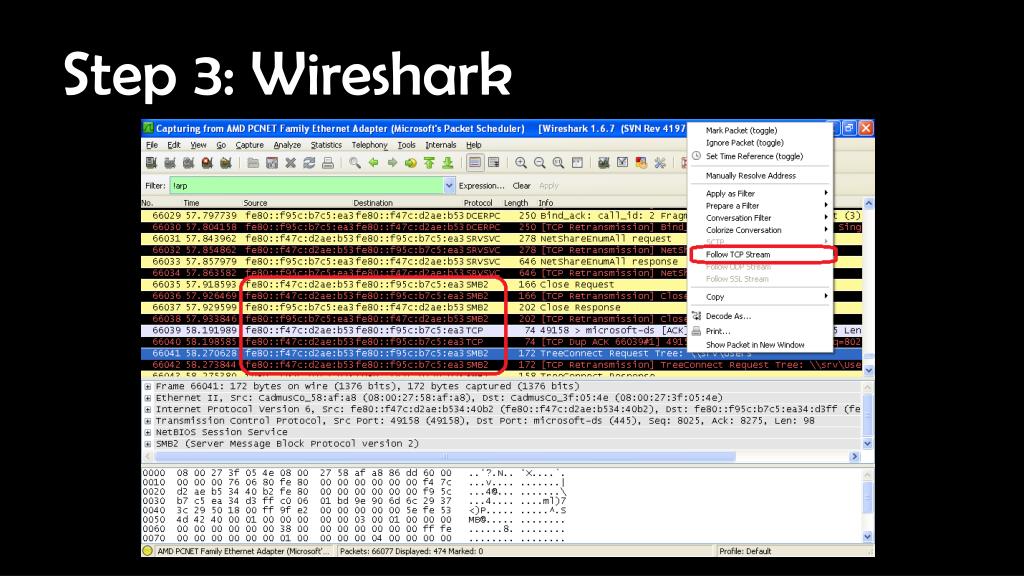
Task: Jump to first packet icon
Action: pyautogui.click(x=429, y=163)
